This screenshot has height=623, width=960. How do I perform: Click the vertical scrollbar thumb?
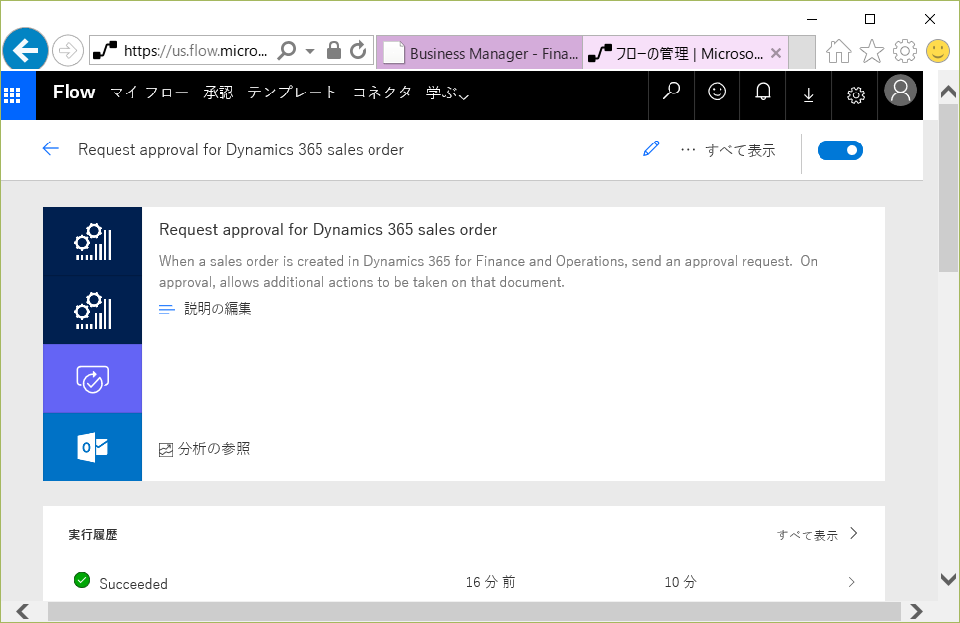(949, 187)
